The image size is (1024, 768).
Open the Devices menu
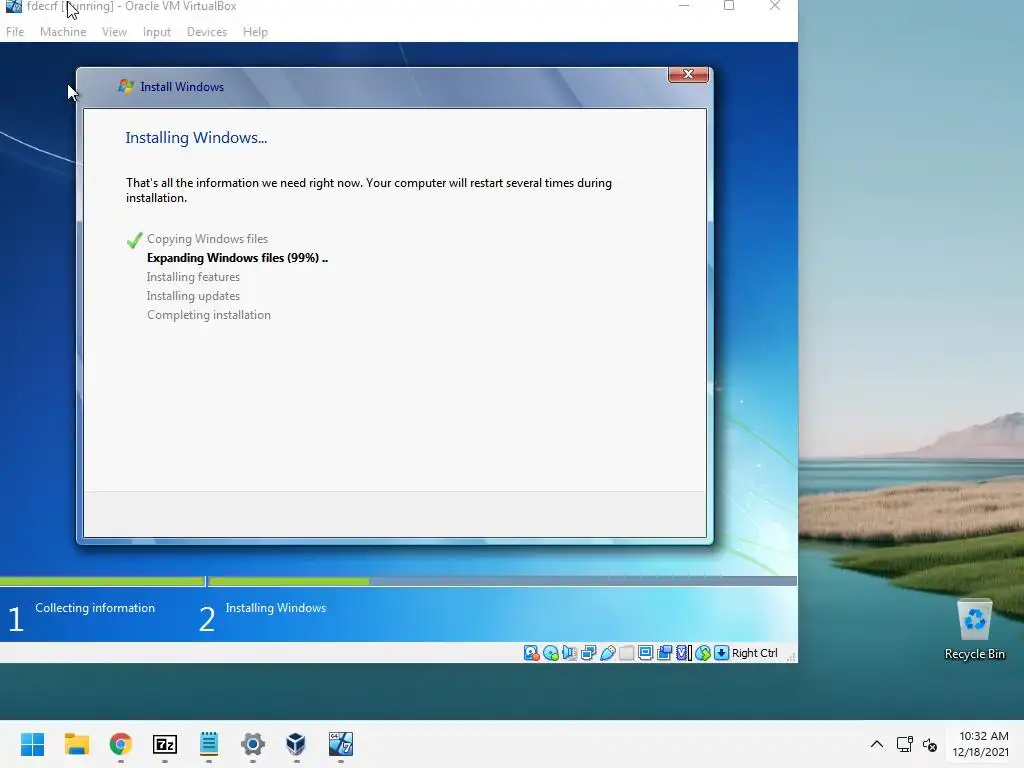207,31
